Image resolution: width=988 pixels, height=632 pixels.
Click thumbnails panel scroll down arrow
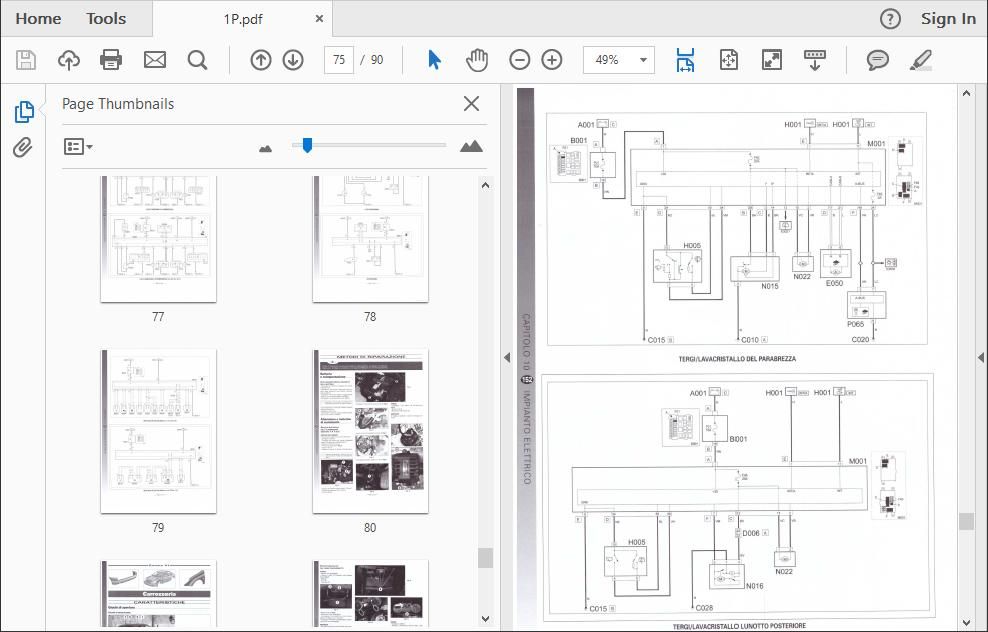tap(485, 619)
